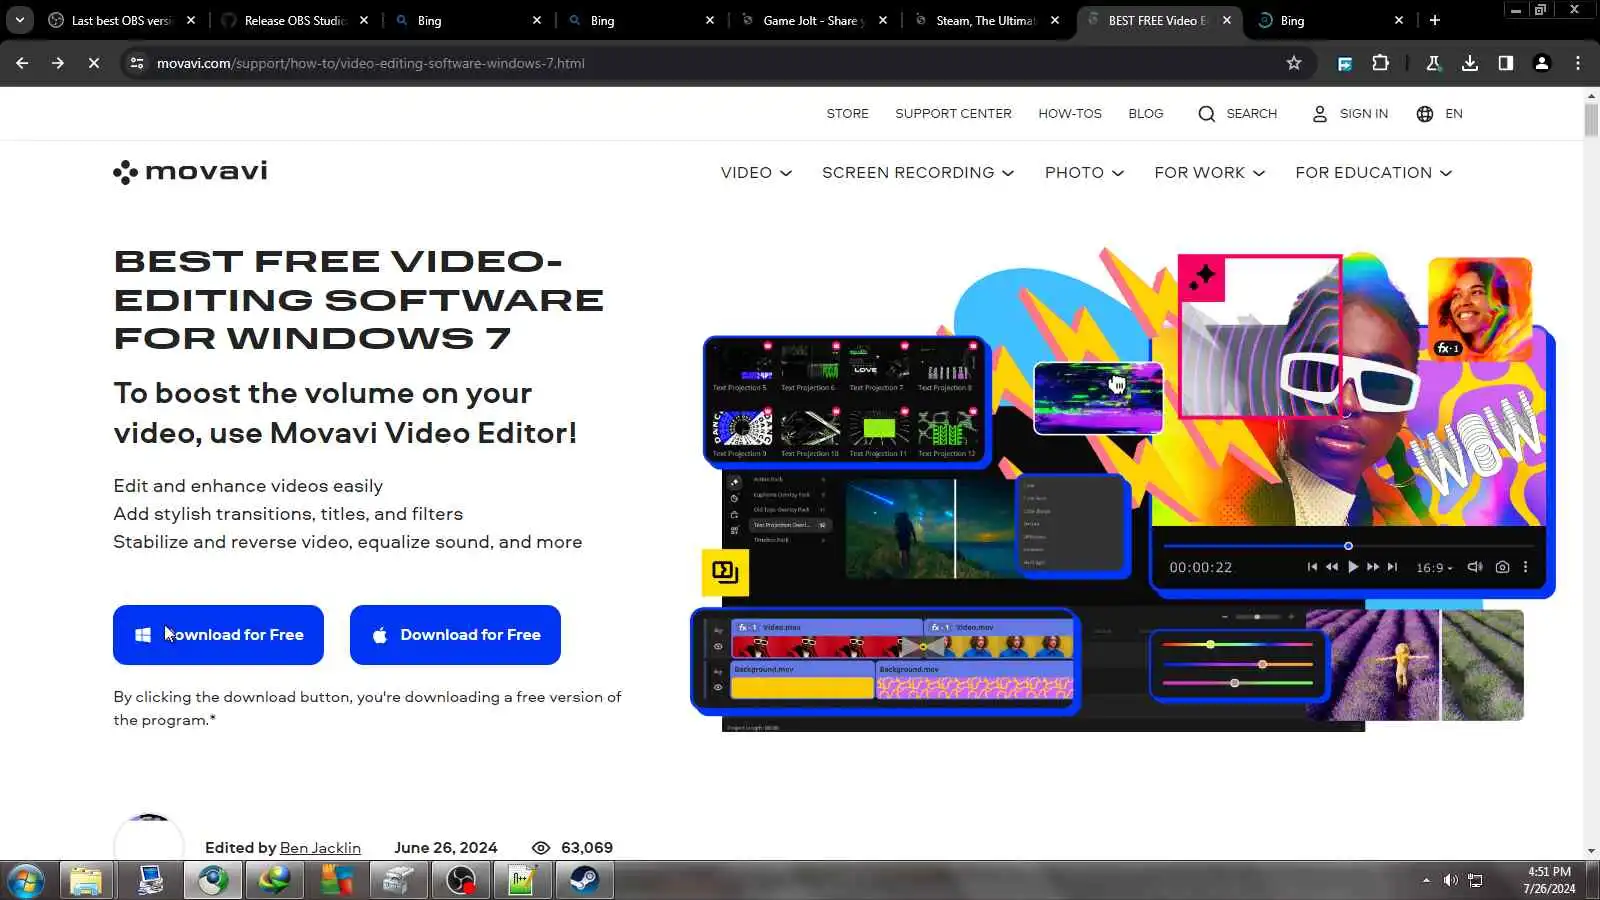This screenshot has width=1600, height=900.
Task: Open author Ben Jacklin's link
Action: tap(320, 848)
